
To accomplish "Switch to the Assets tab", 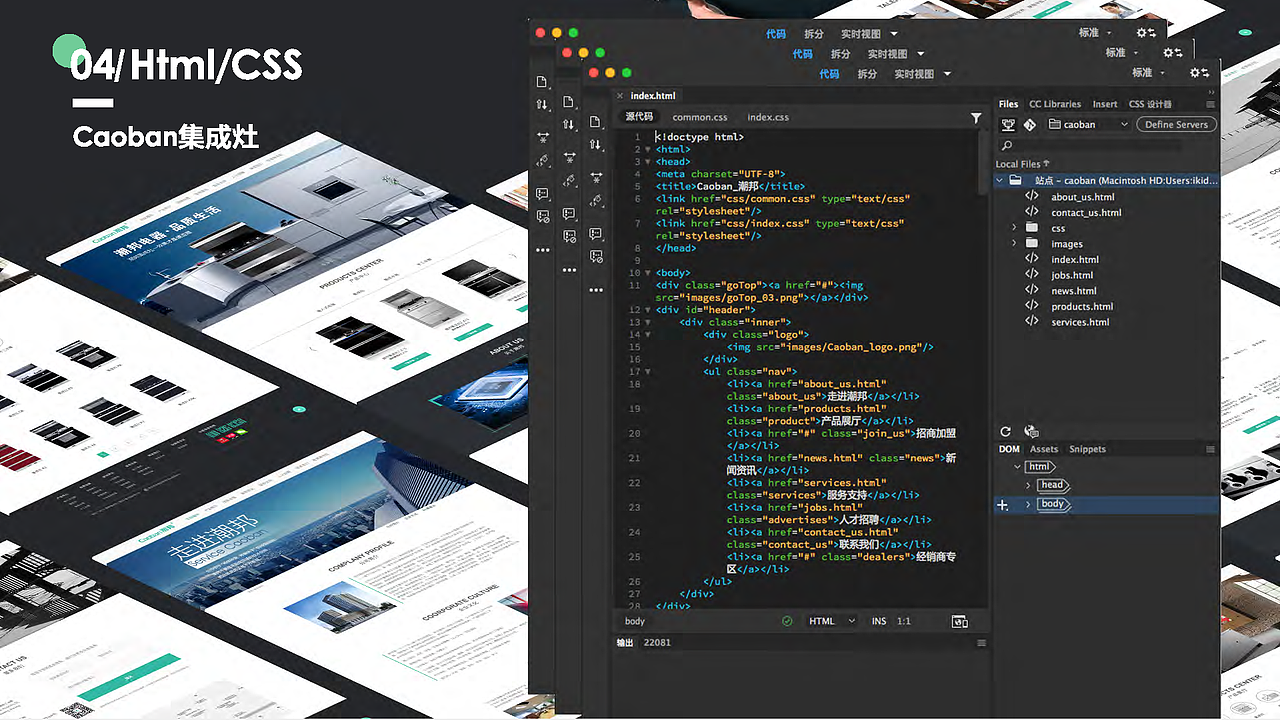I will [x=1044, y=450].
